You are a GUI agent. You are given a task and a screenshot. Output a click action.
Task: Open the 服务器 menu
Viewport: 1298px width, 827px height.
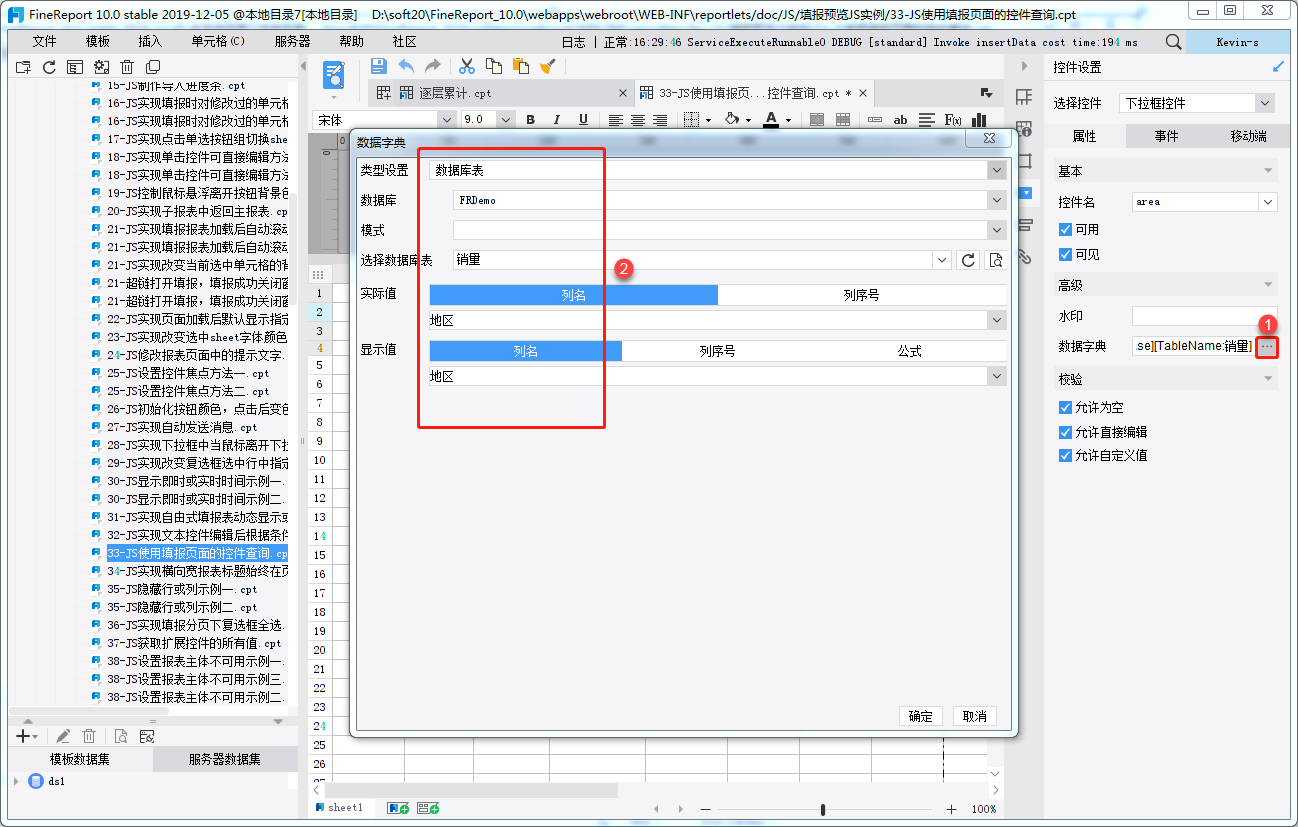click(292, 42)
